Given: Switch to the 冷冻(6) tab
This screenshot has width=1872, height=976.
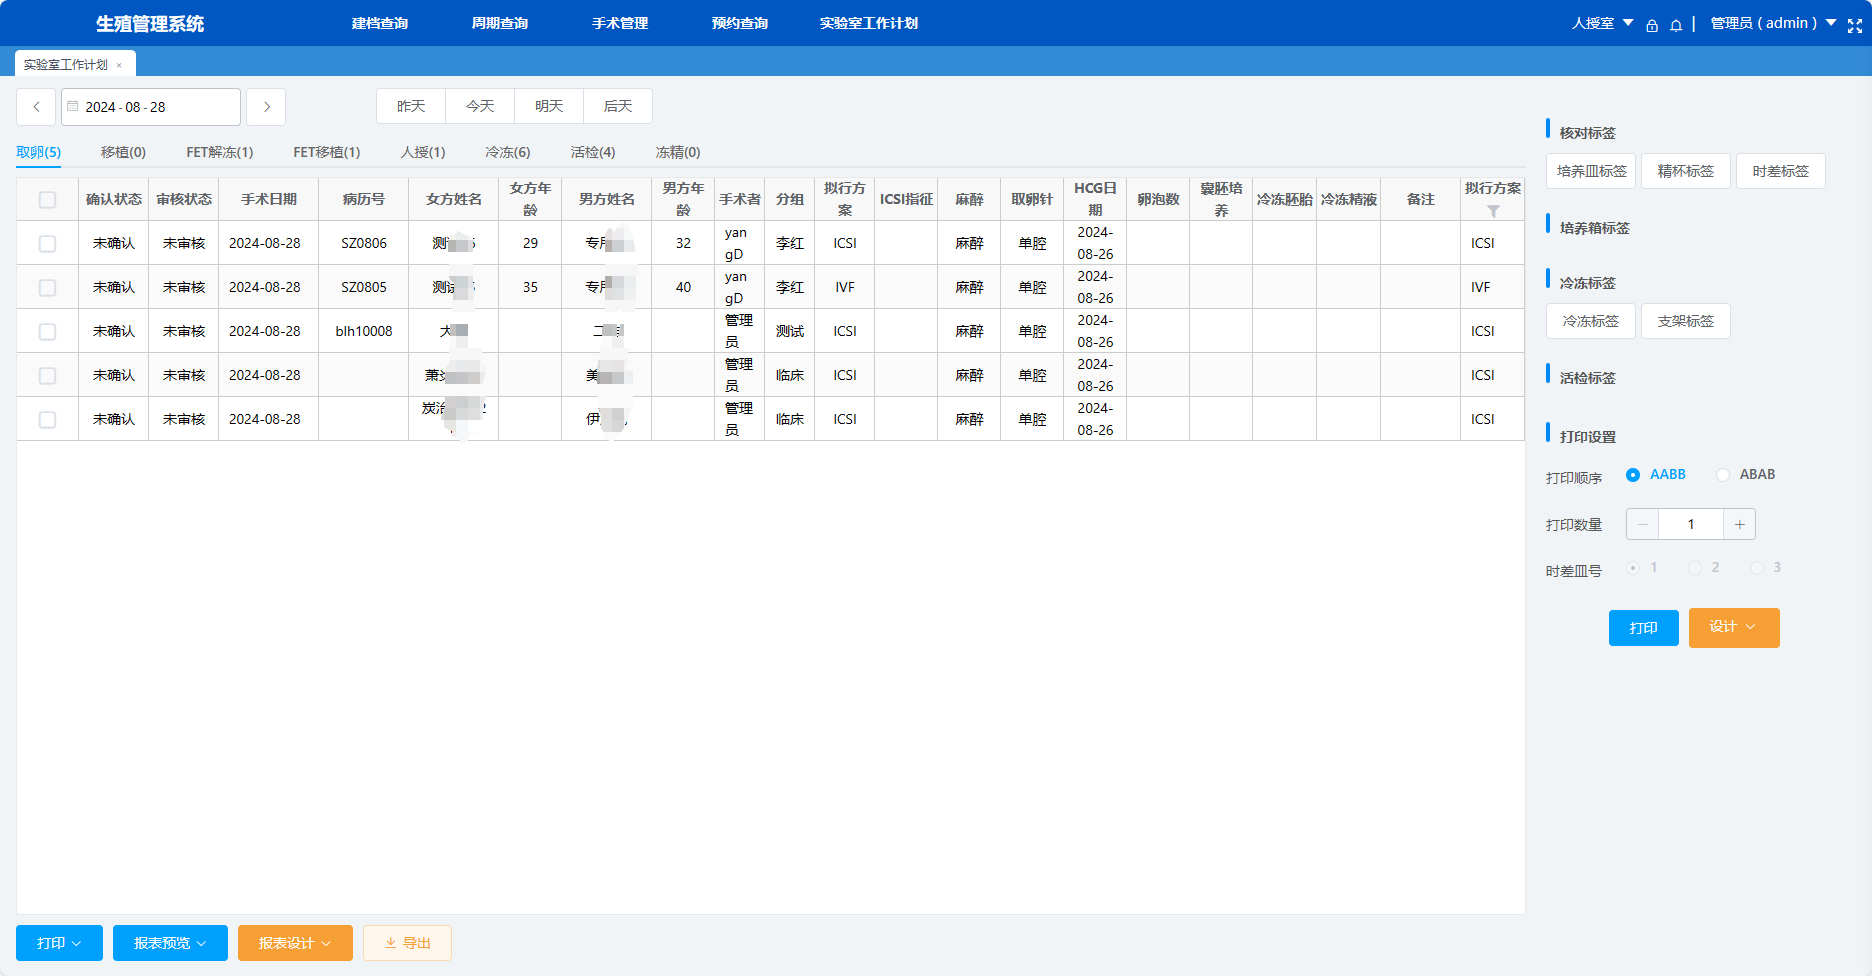Looking at the screenshot, I should (x=507, y=152).
